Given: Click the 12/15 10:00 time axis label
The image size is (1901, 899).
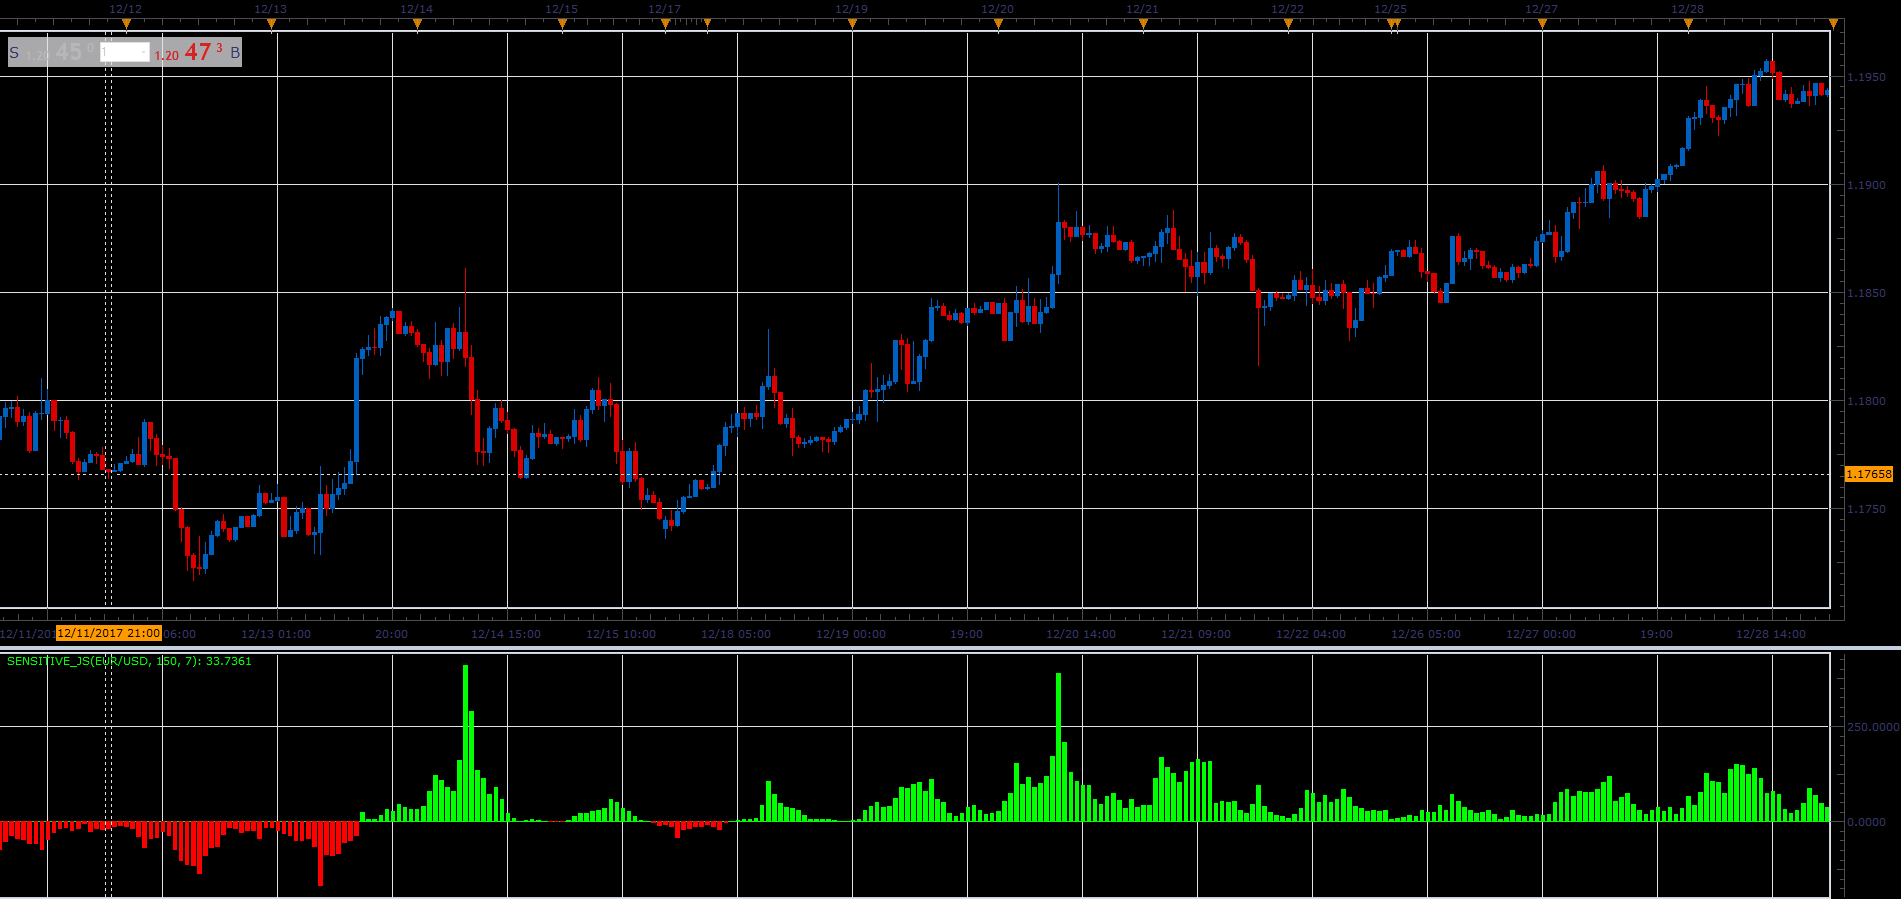Looking at the screenshot, I should coord(621,634).
